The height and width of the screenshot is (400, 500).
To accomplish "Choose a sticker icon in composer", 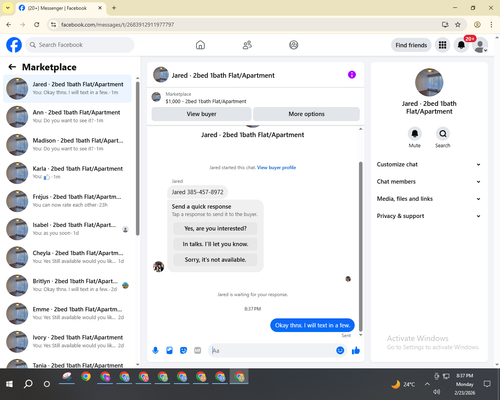I will [x=183, y=350].
